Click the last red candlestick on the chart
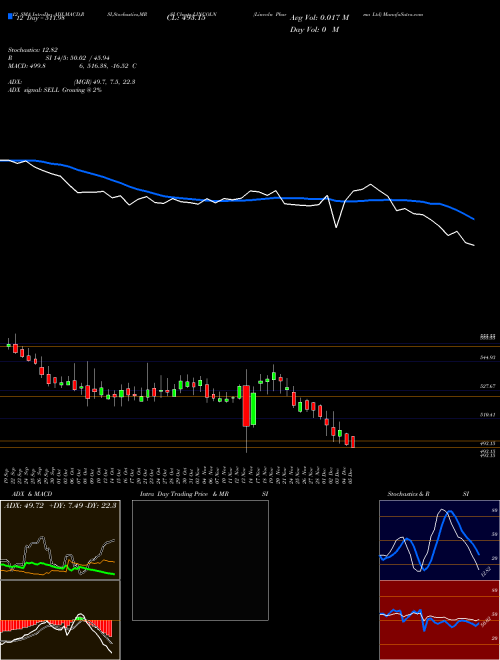 click(353, 442)
